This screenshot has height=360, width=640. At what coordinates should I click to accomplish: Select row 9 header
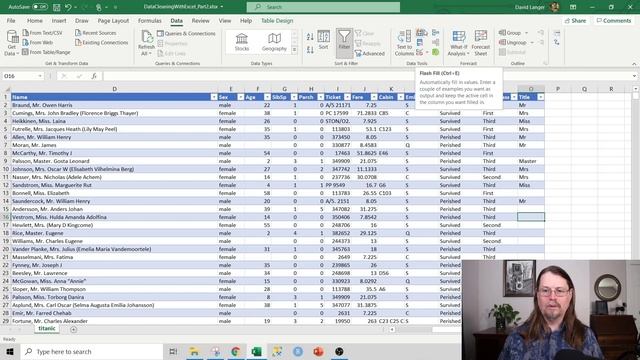click(x=5, y=161)
